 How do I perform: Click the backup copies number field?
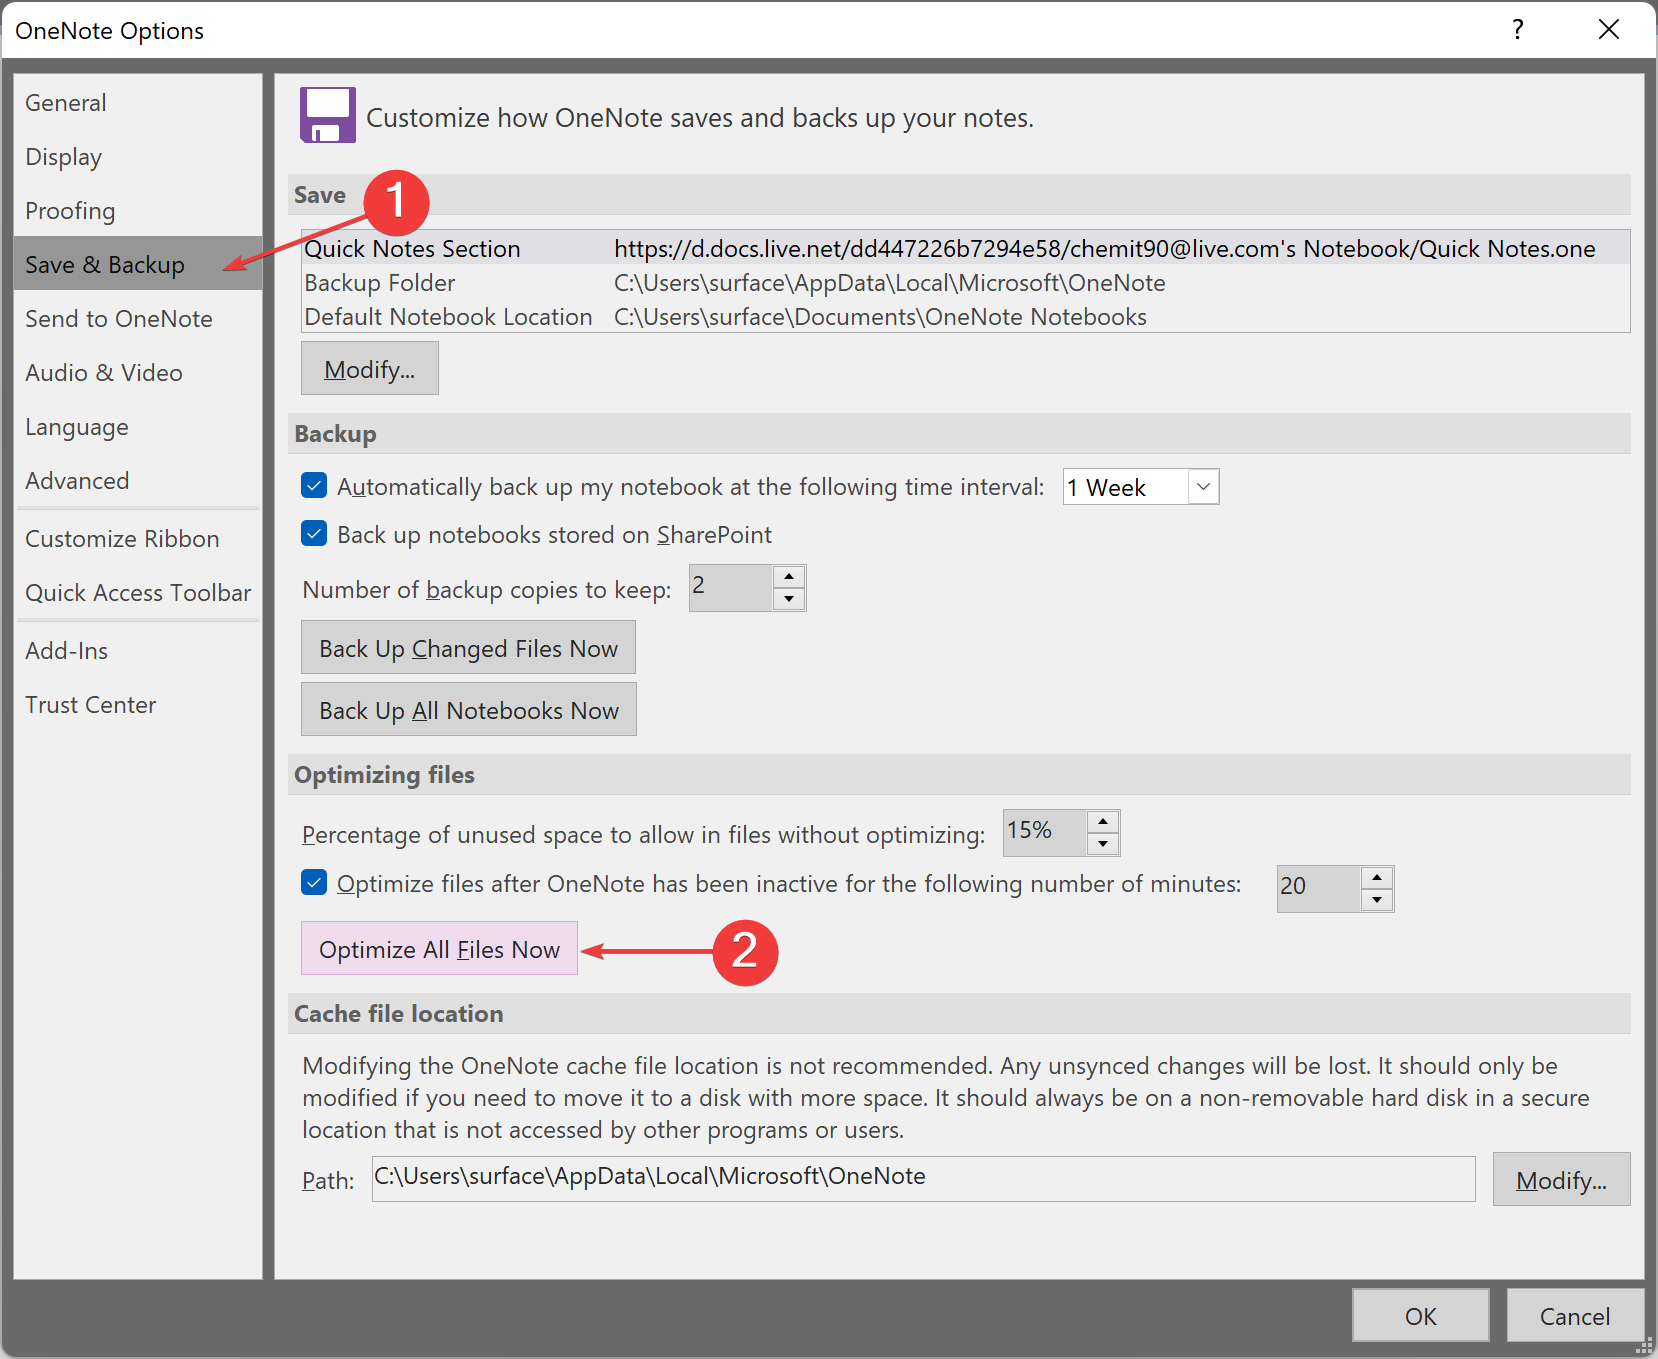731,588
